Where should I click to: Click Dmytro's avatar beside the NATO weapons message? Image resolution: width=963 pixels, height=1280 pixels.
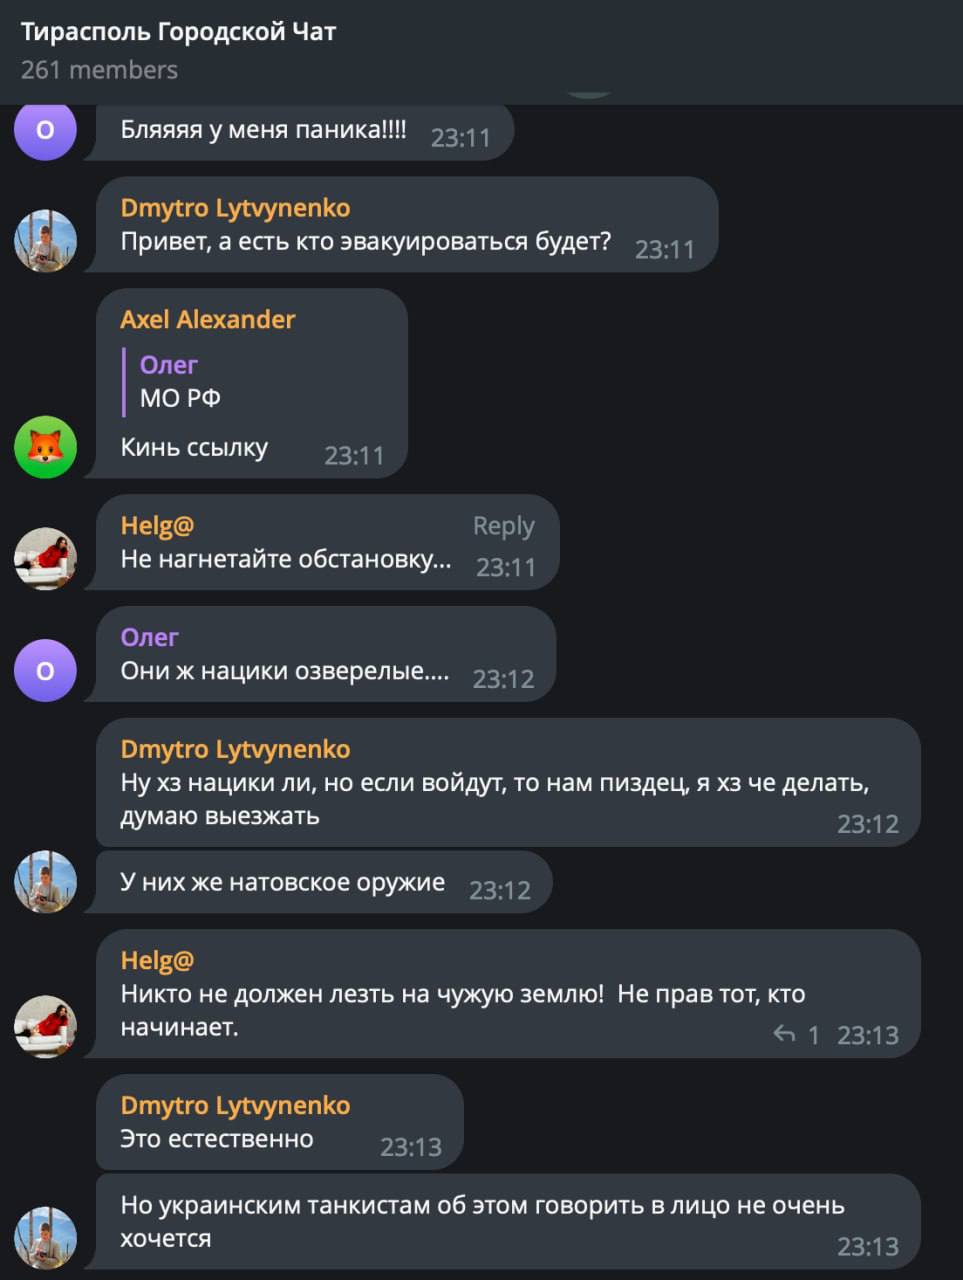click(45, 882)
